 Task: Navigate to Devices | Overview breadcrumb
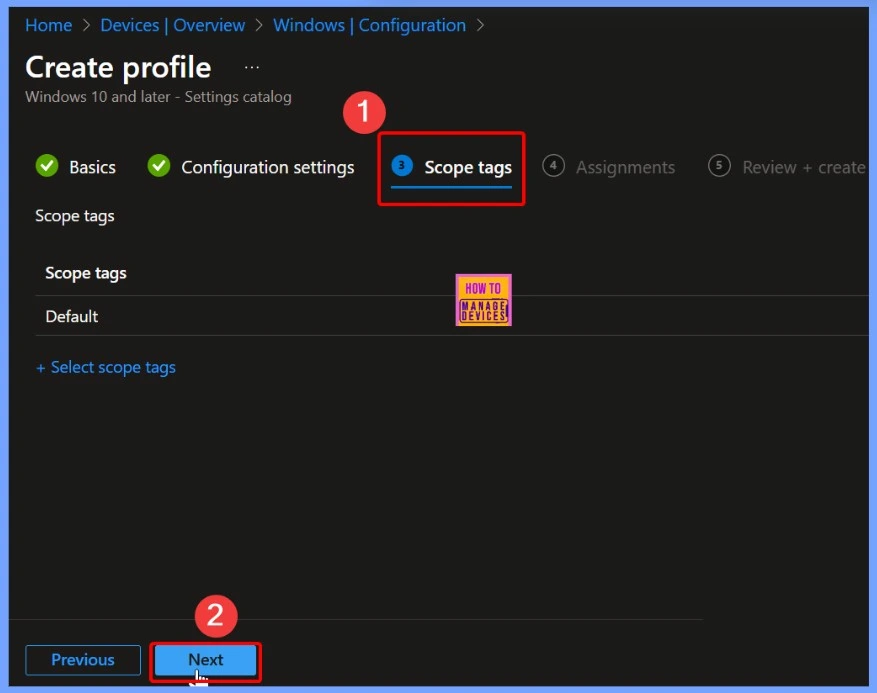click(x=172, y=25)
